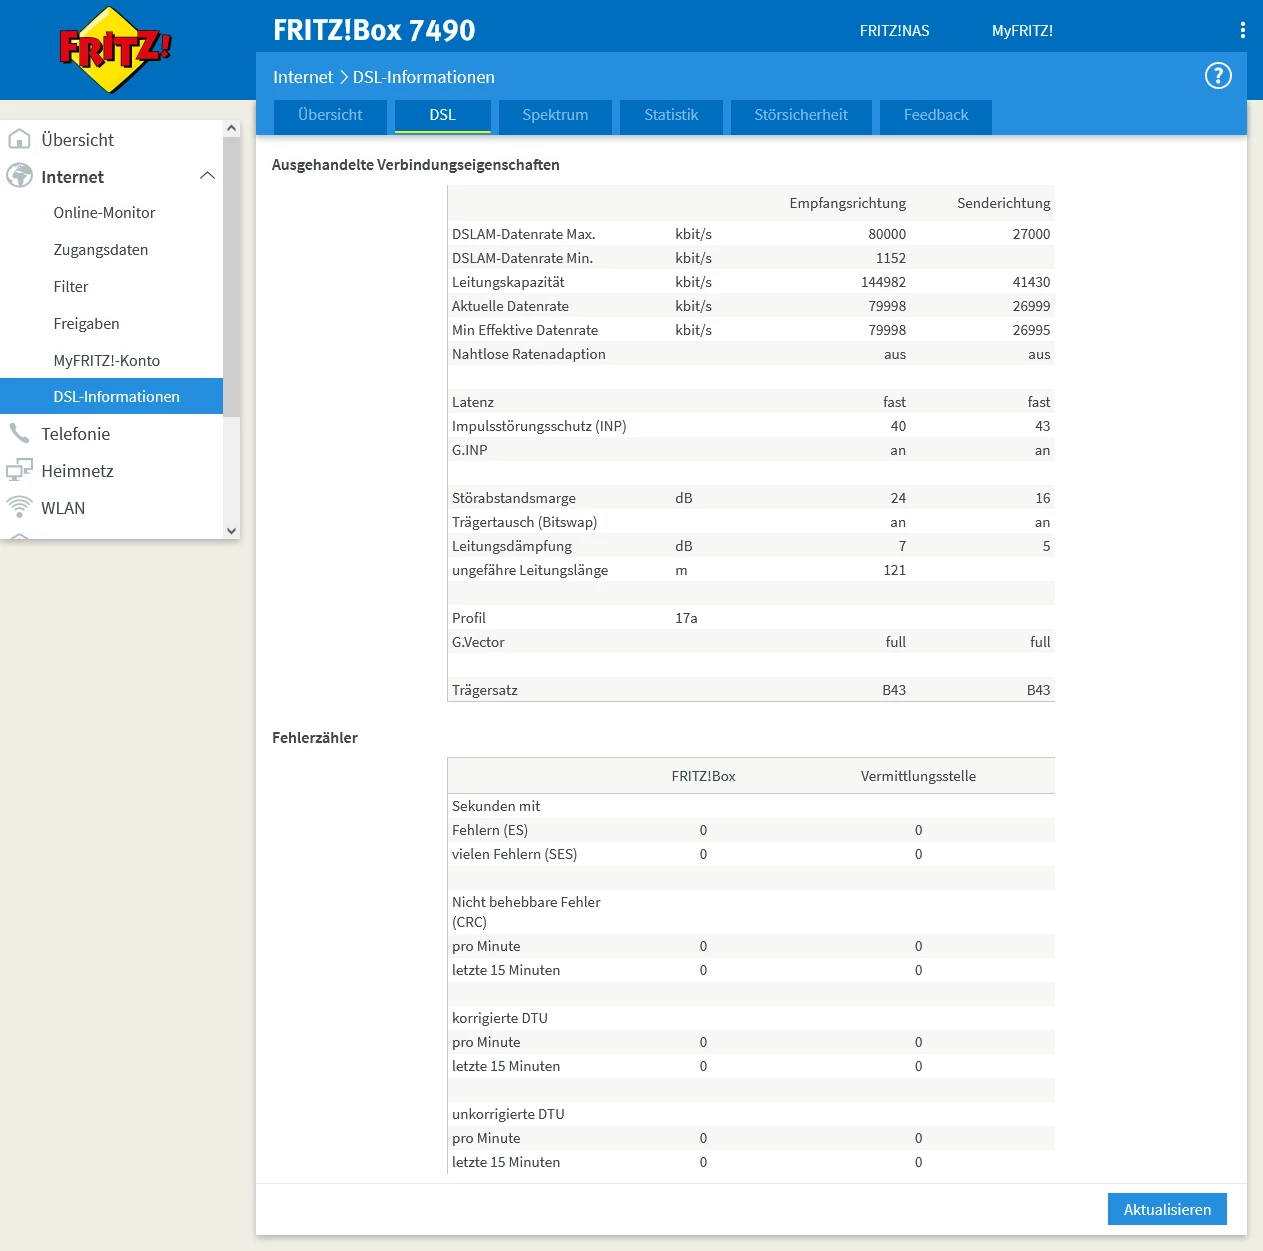
Task: Click Internet in the breadcrumb
Action: point(303,77)
